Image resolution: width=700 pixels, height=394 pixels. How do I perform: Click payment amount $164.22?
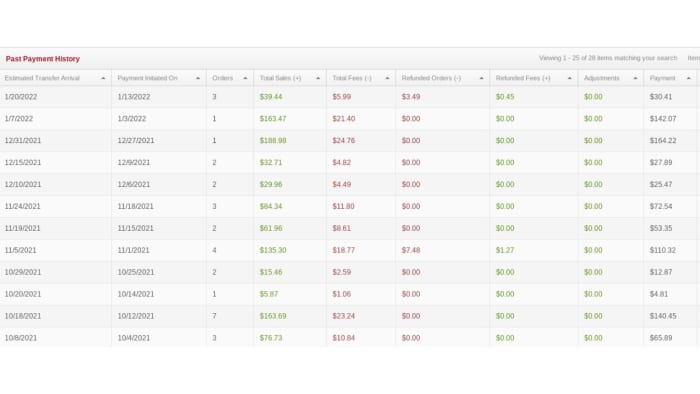[x=662, y=141]
